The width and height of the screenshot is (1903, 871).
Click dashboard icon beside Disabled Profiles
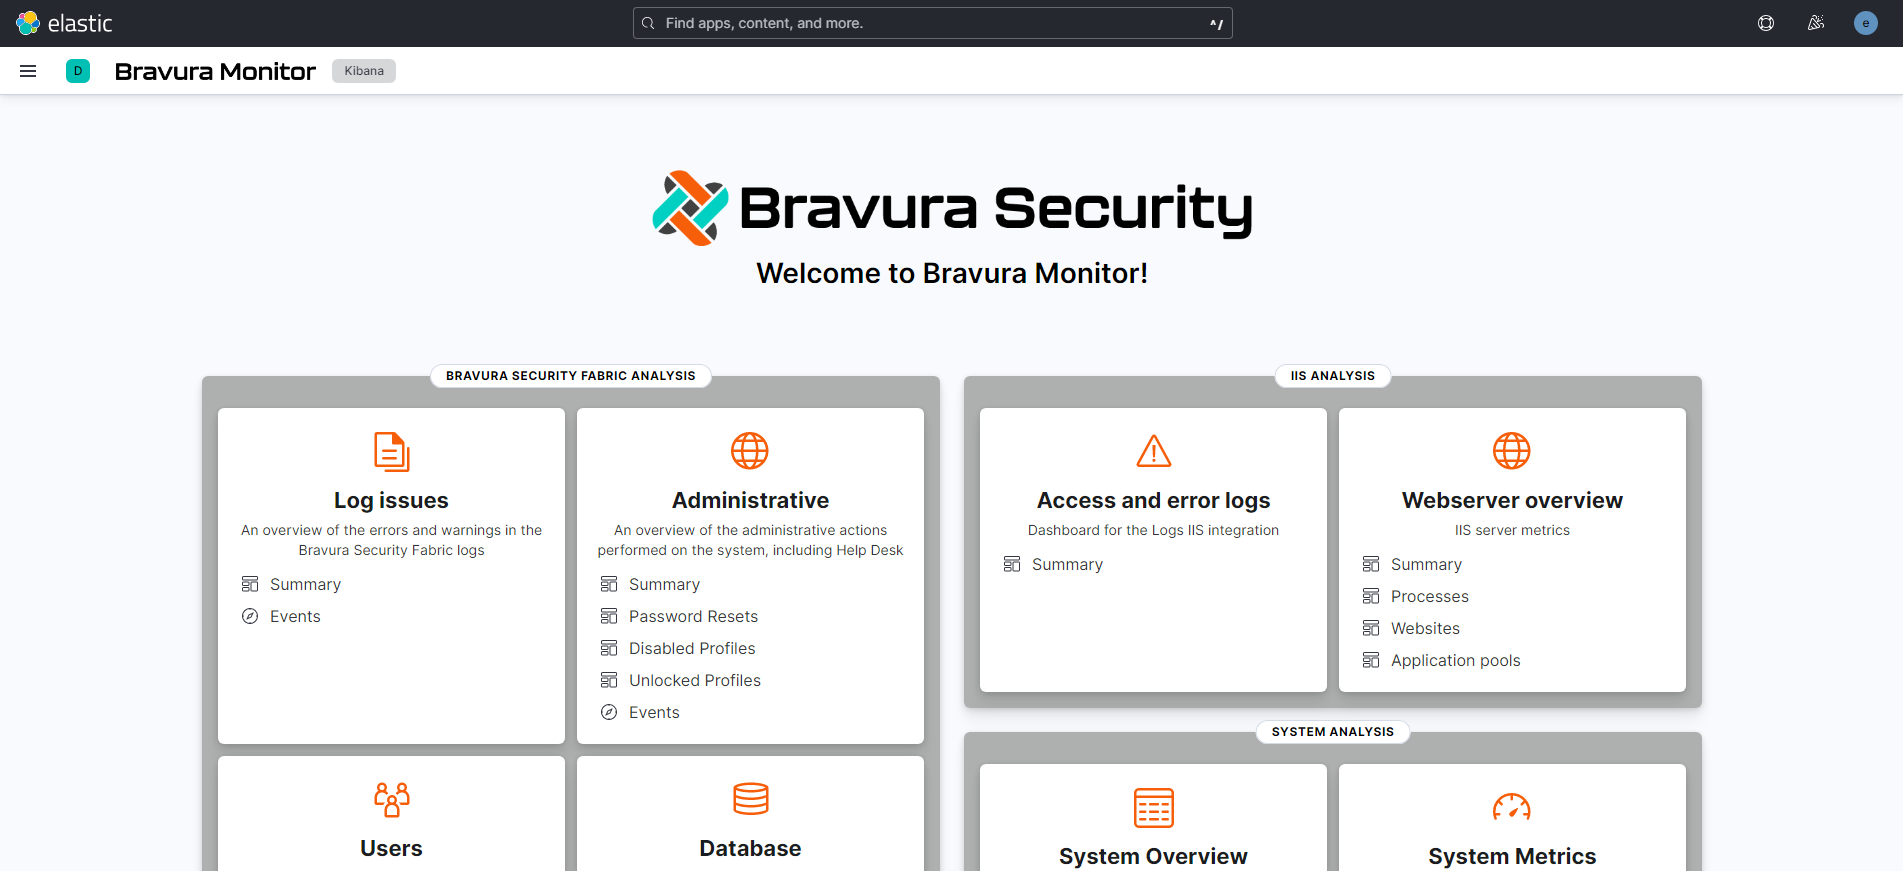coord(609,648)
